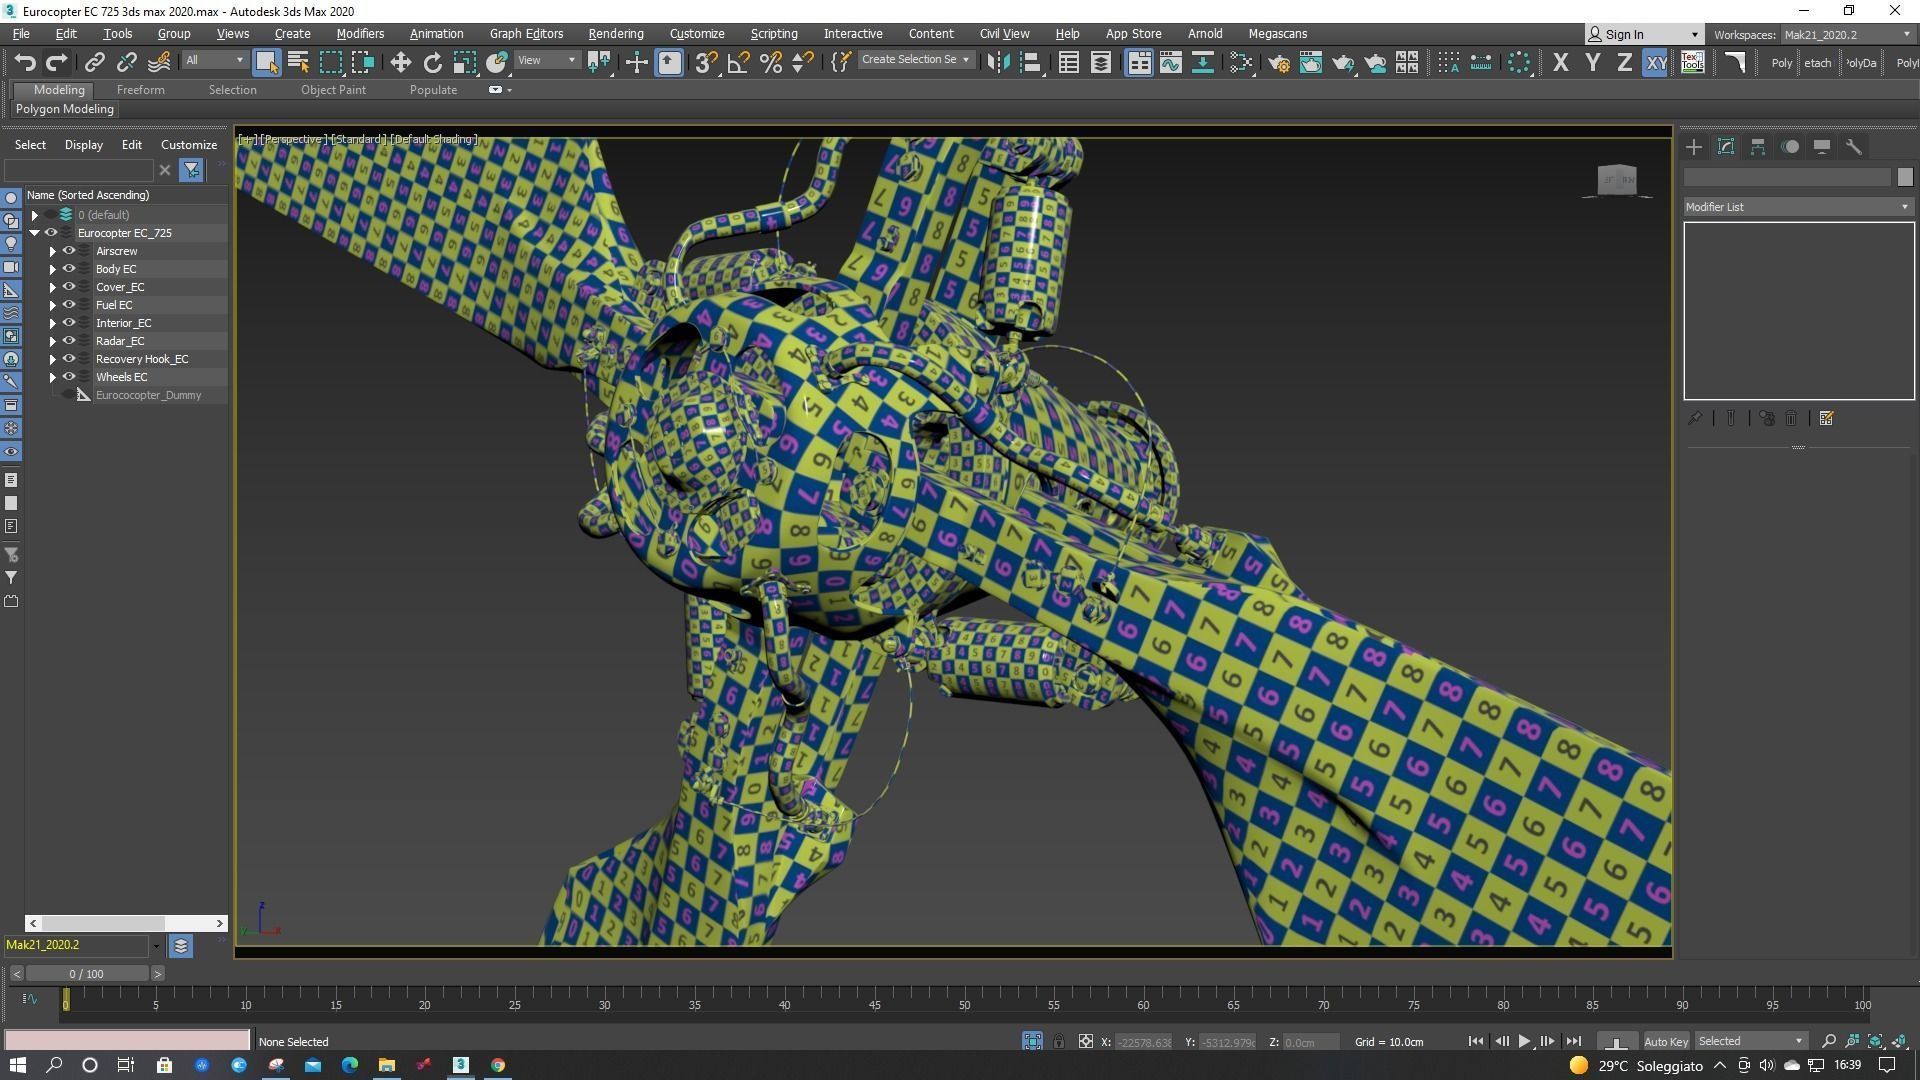Toggle the Auto Key button
The image size is (1920, 1080).
click(x=1665, y=1041)
